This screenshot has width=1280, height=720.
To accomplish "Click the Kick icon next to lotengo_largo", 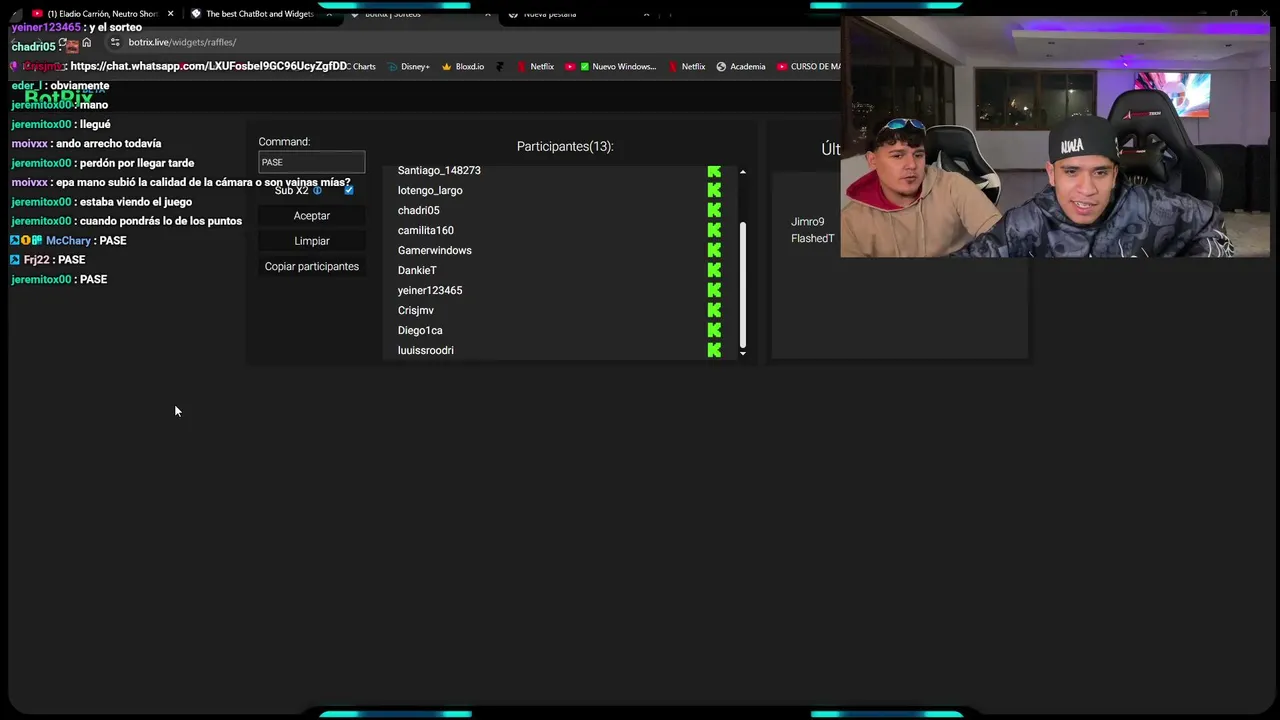I will pos(714,190).
